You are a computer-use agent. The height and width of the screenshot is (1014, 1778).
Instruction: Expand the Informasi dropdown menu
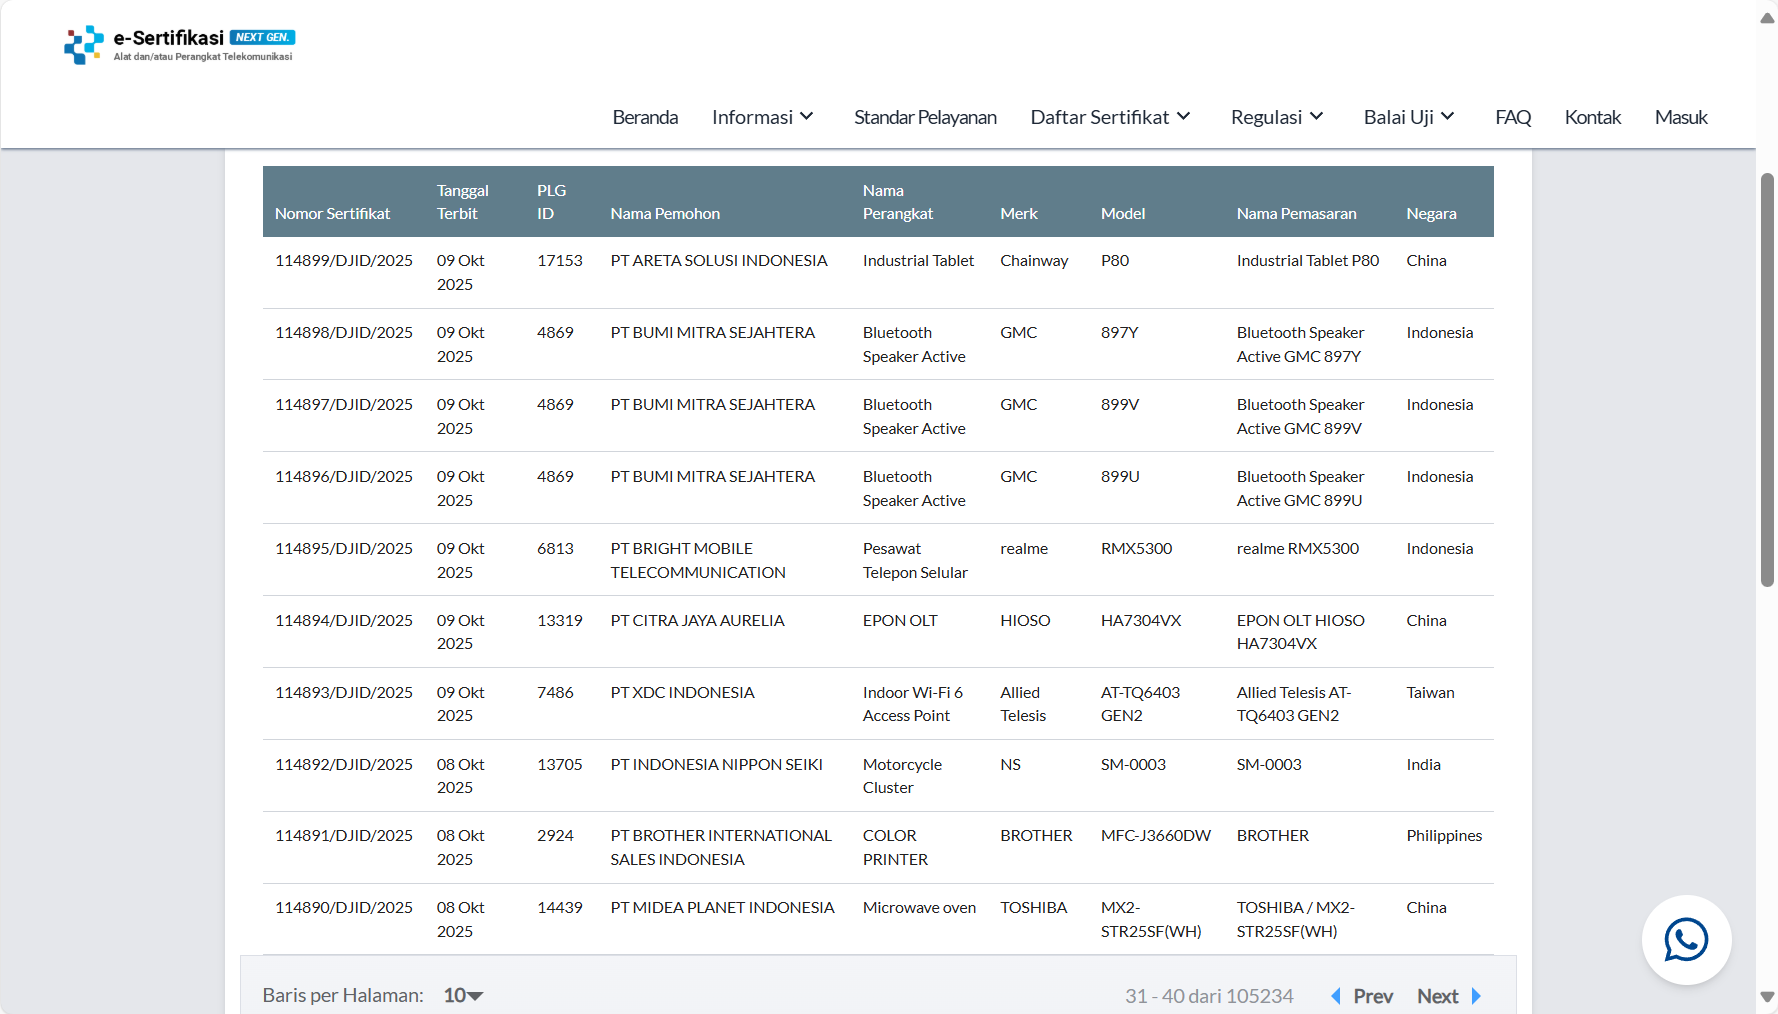tap(763, 117)
